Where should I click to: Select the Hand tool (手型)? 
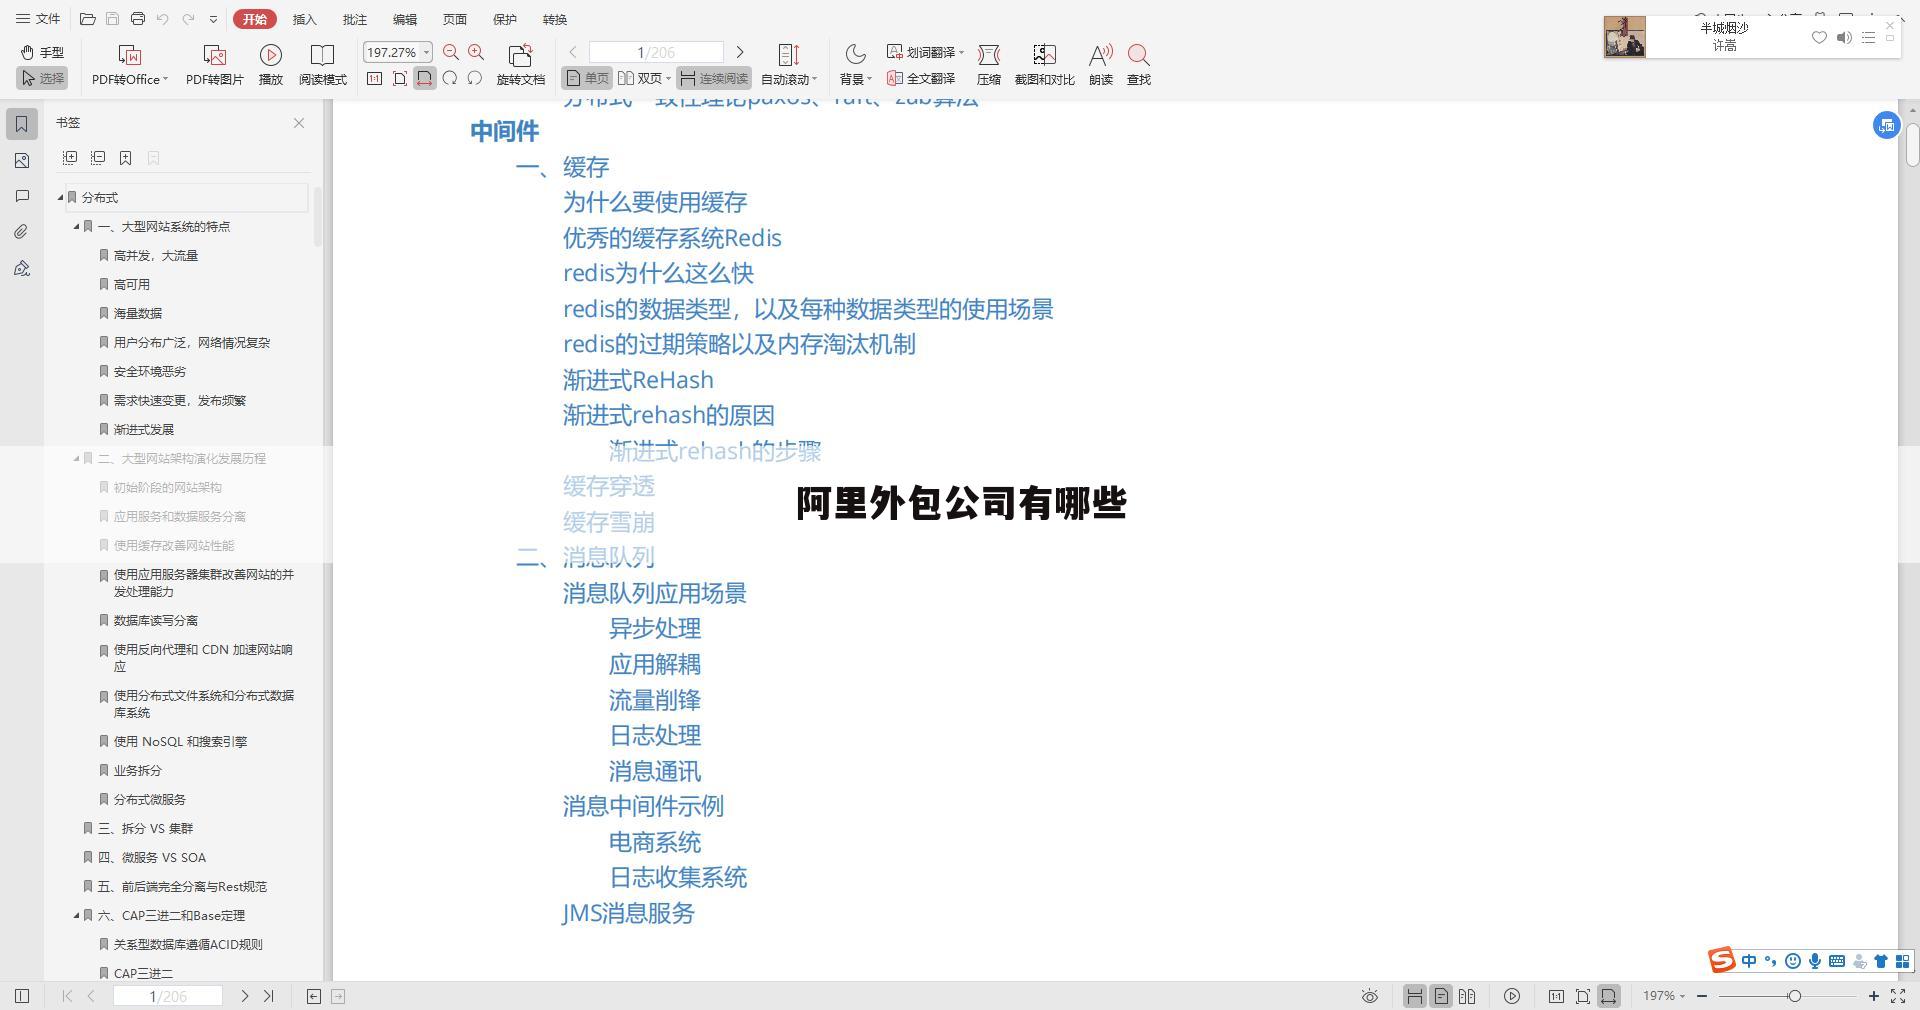[x=42, y=52]
